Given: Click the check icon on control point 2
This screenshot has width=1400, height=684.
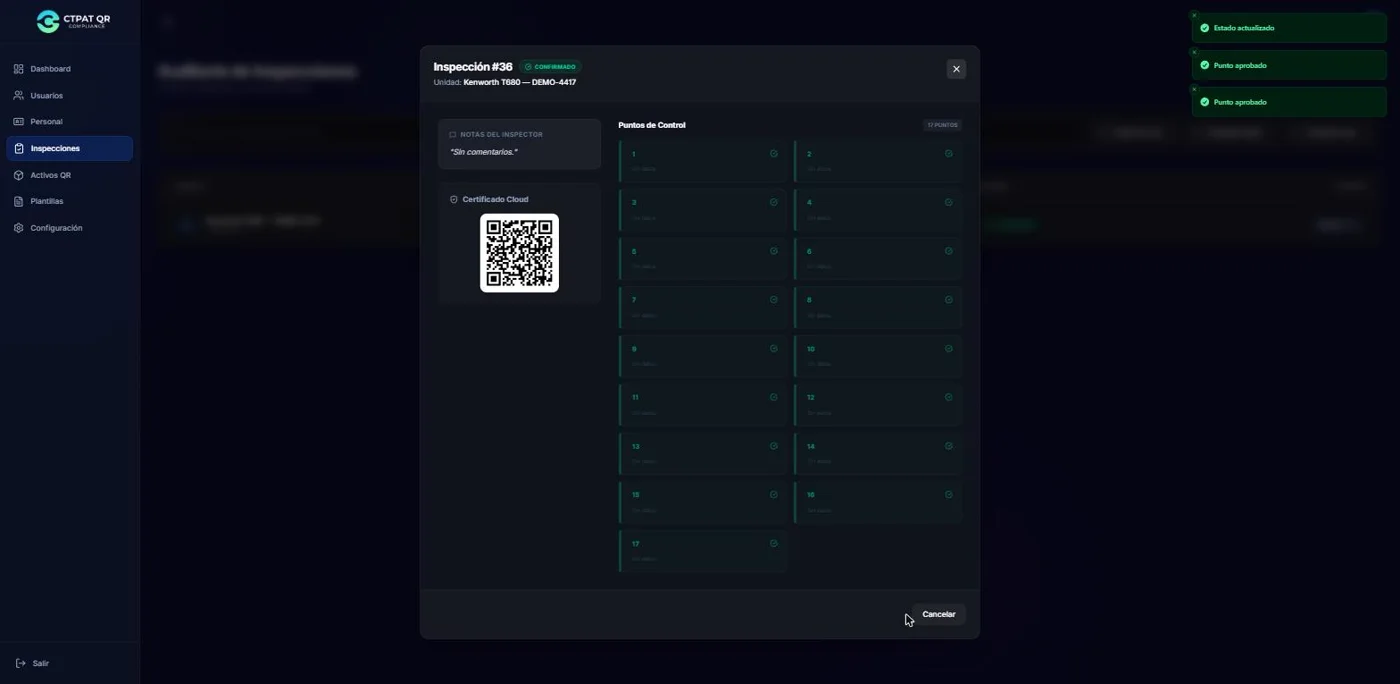Looking at the screenshot, I should pos(948,154).
